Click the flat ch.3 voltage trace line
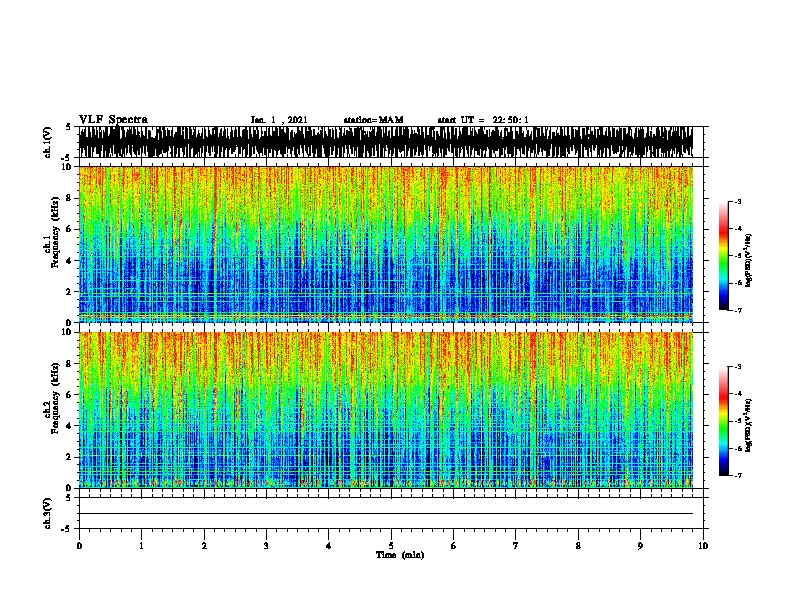This screenshot has width=792, height=612. tap(386, 514)
